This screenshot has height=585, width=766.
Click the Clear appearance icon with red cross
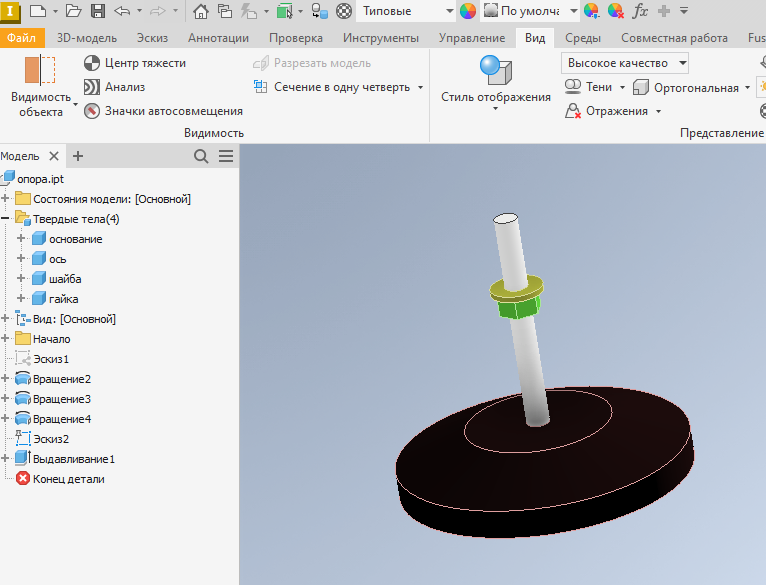[616, 11]
